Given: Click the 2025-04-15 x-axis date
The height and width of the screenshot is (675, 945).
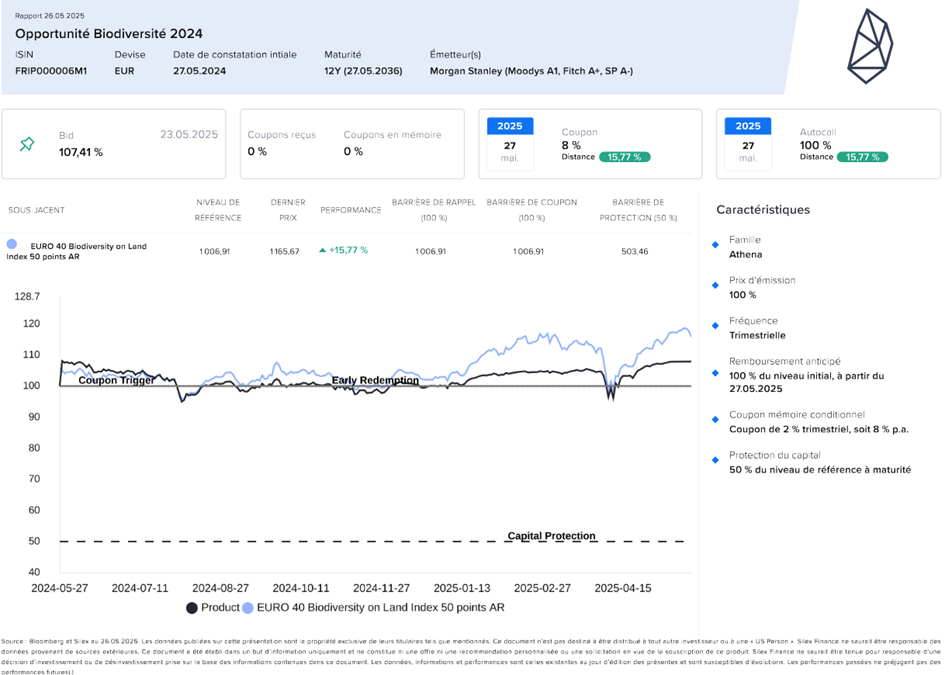Looking at the screenshot, I should pyautogui.click(x=623, y=588).
